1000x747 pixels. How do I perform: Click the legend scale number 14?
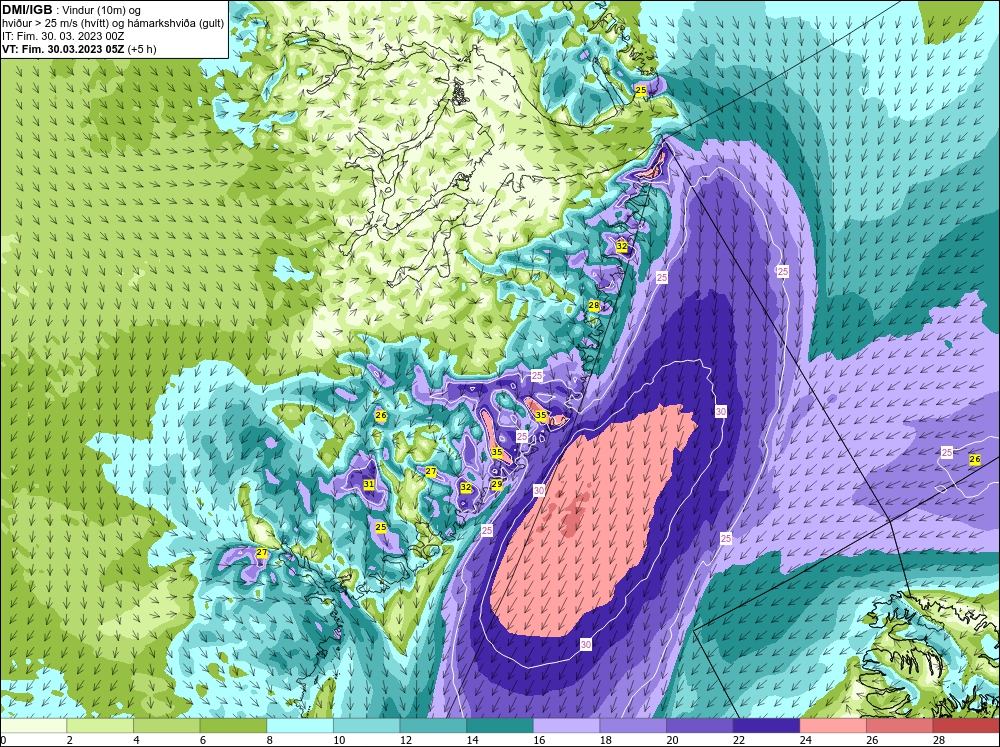pos(472,740)
